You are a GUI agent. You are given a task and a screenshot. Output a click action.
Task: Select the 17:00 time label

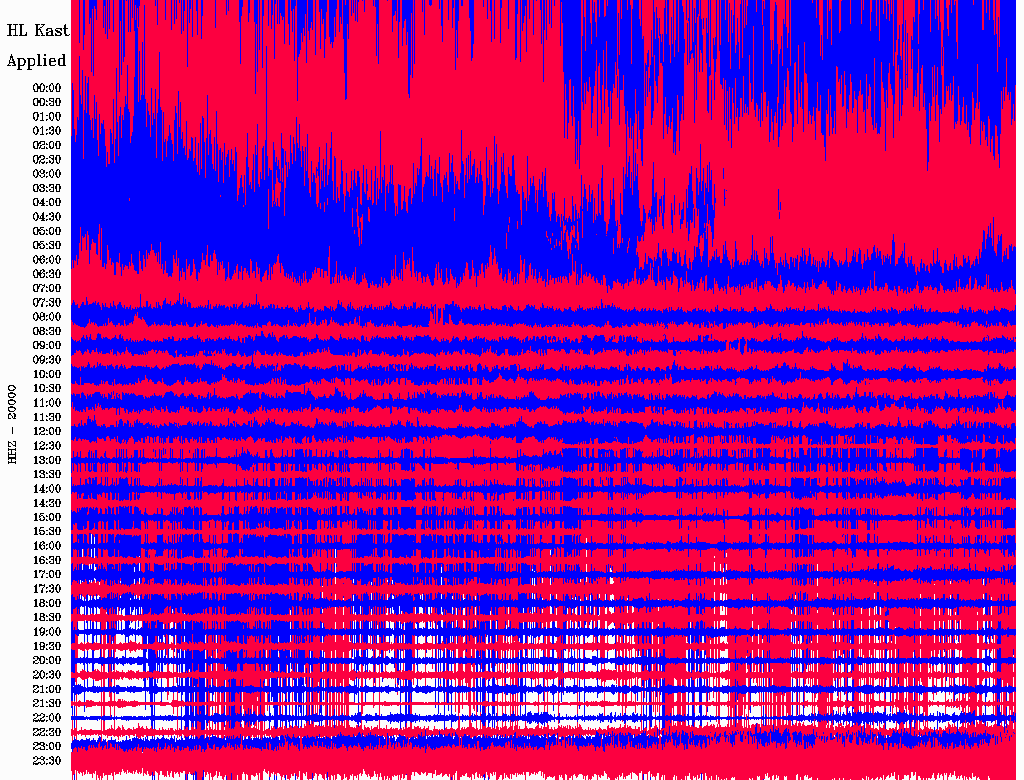47,575
